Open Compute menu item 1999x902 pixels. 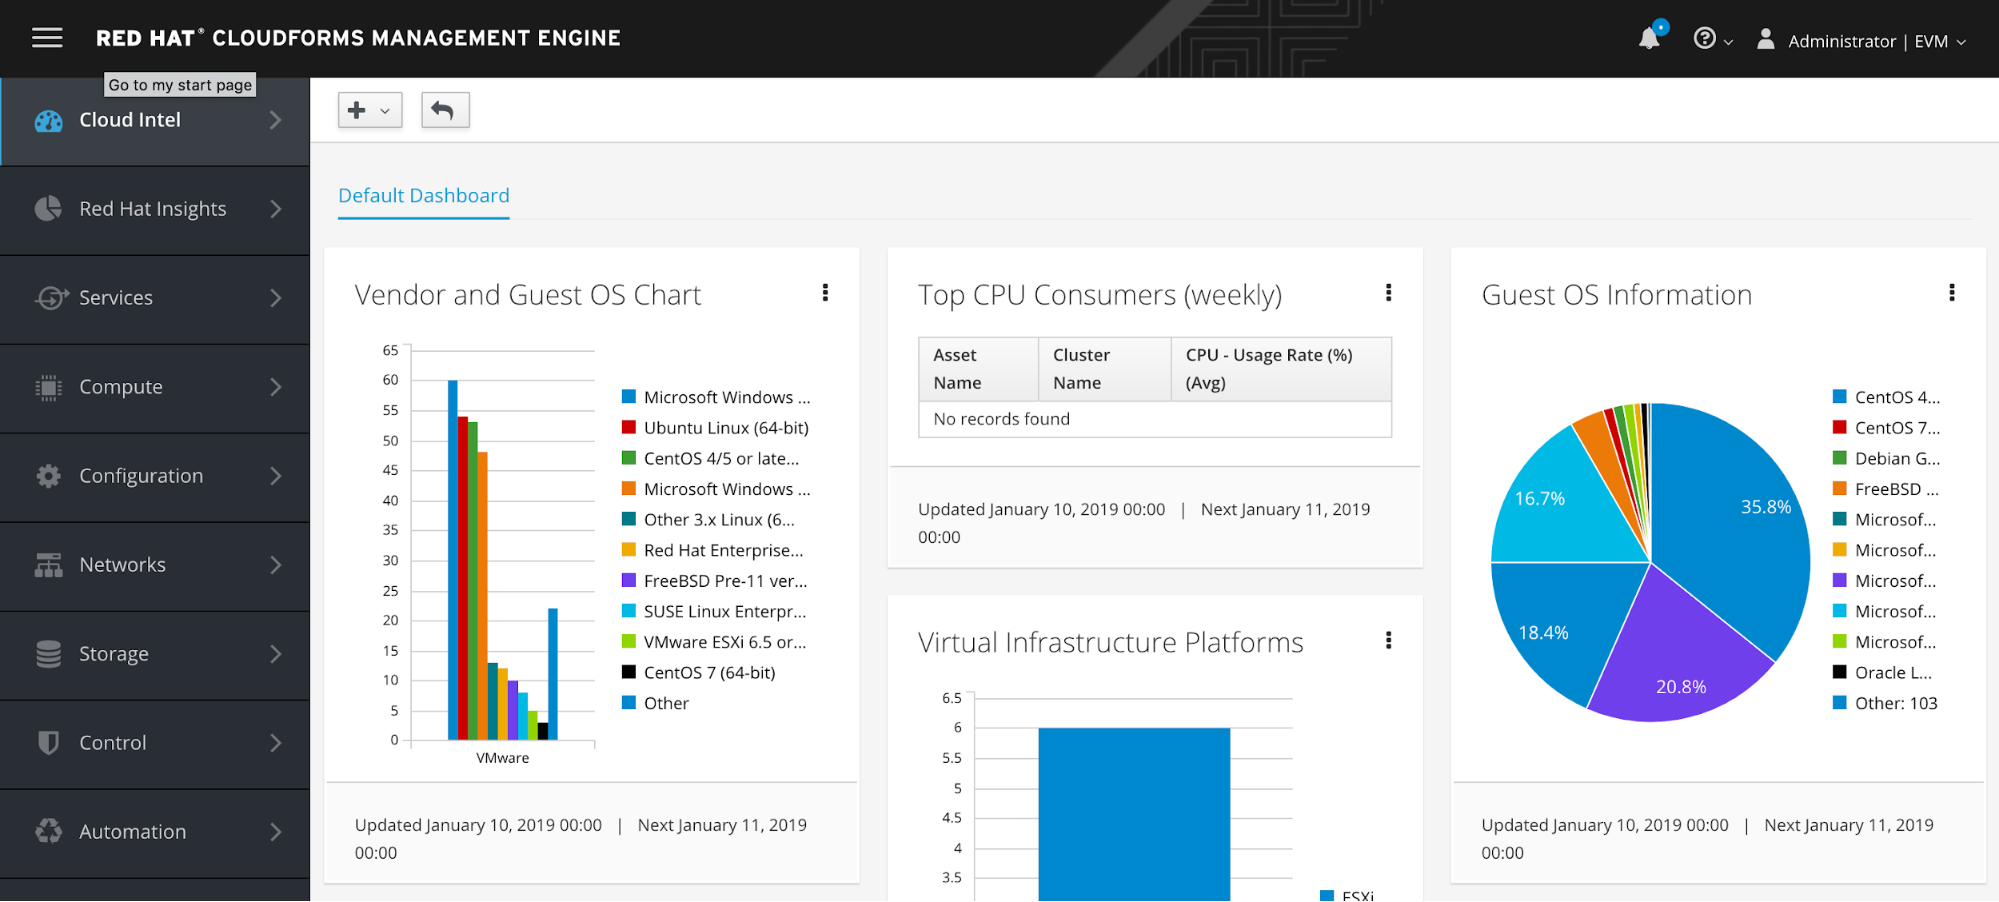(155, 387)
